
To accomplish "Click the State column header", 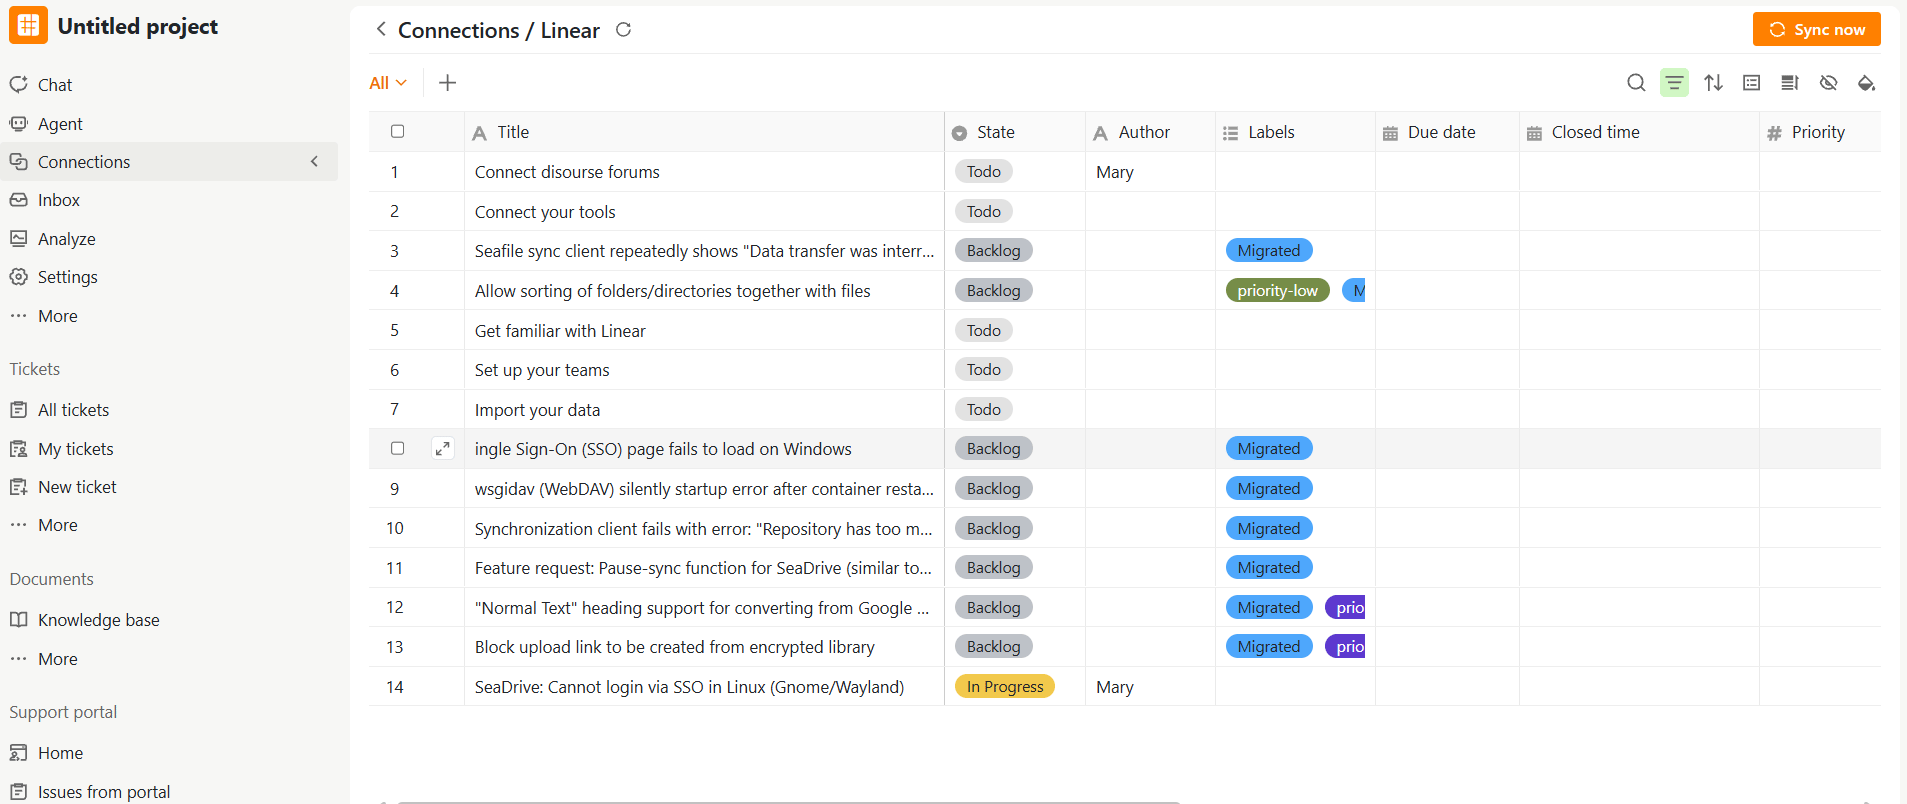I will tap(1015, 132).
